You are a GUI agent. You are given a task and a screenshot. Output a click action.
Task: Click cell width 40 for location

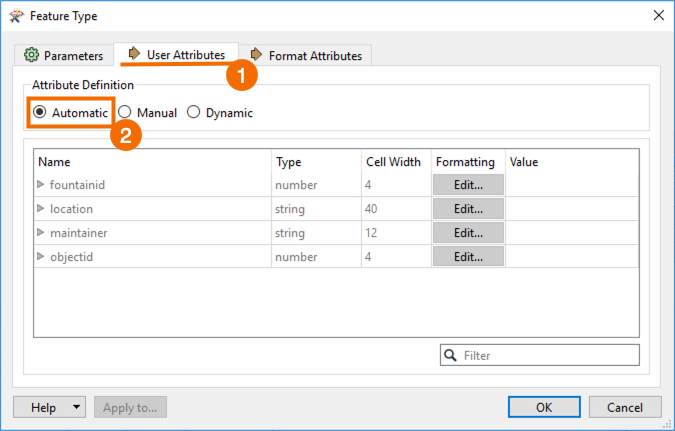396,209
